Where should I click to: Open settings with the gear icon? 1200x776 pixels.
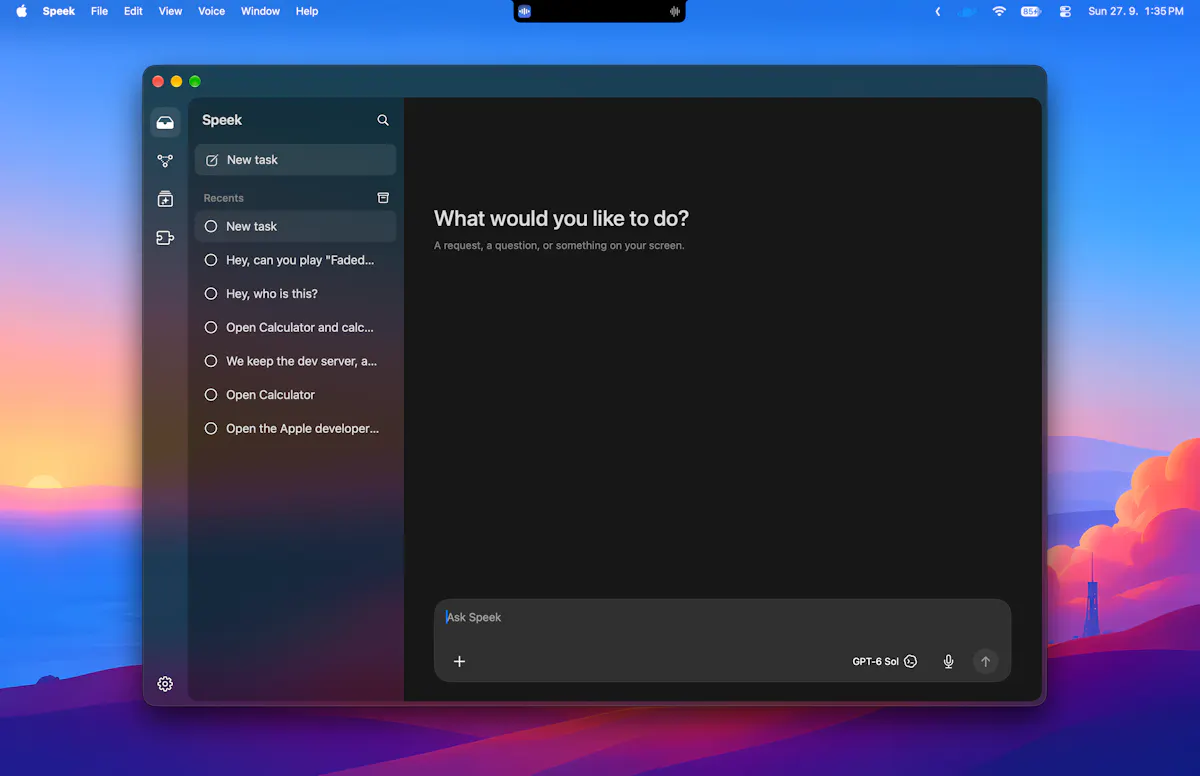pyautogui.click(x=165, y=684)
